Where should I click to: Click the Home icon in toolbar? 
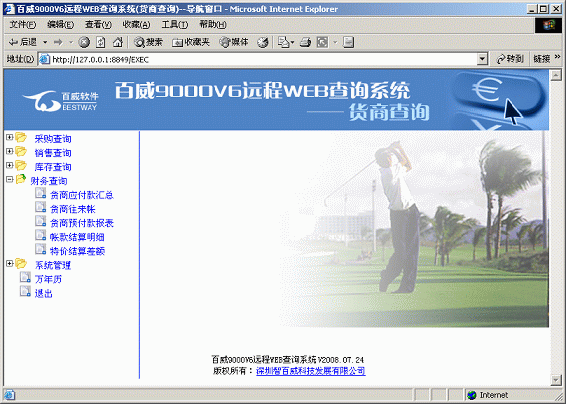[118, 42]
